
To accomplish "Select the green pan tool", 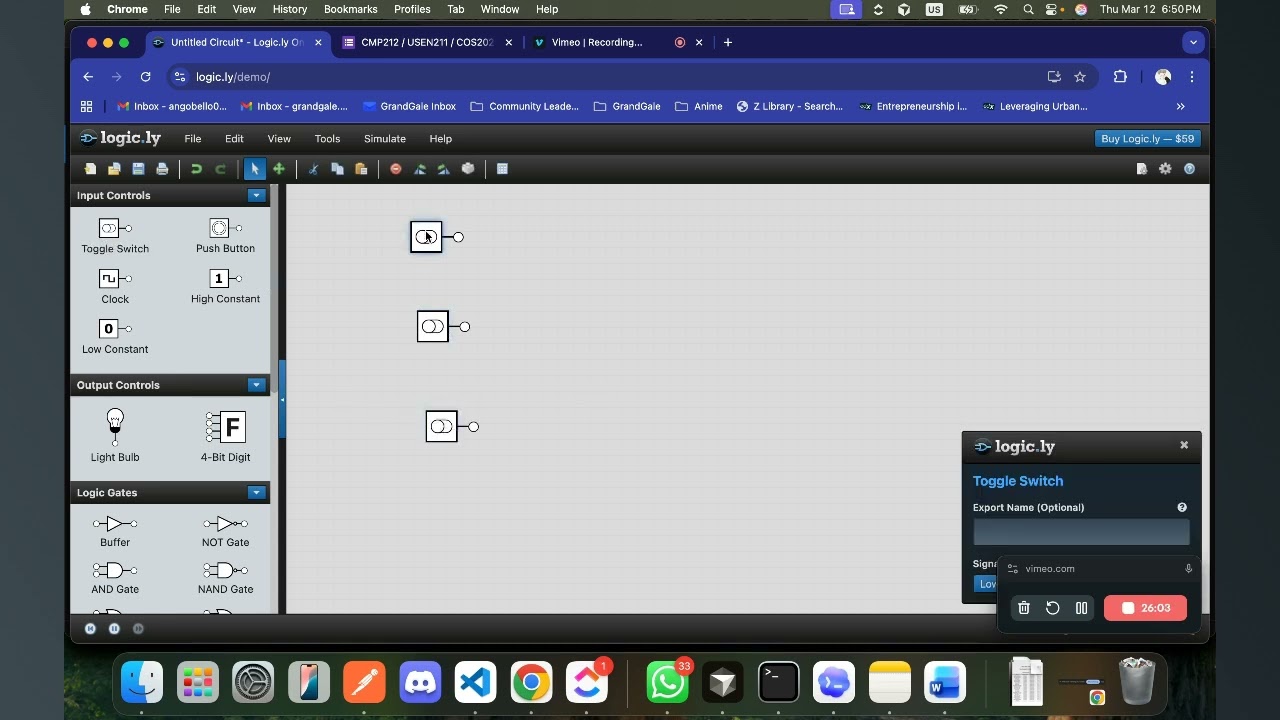I will click(279, 169).
